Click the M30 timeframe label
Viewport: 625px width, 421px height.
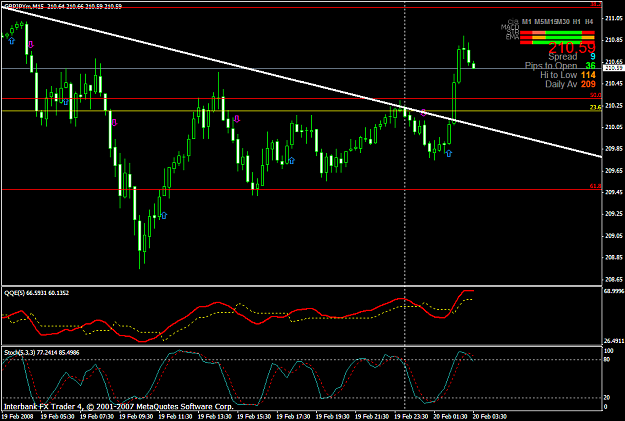pyautogui.click(x=563, y=22)
